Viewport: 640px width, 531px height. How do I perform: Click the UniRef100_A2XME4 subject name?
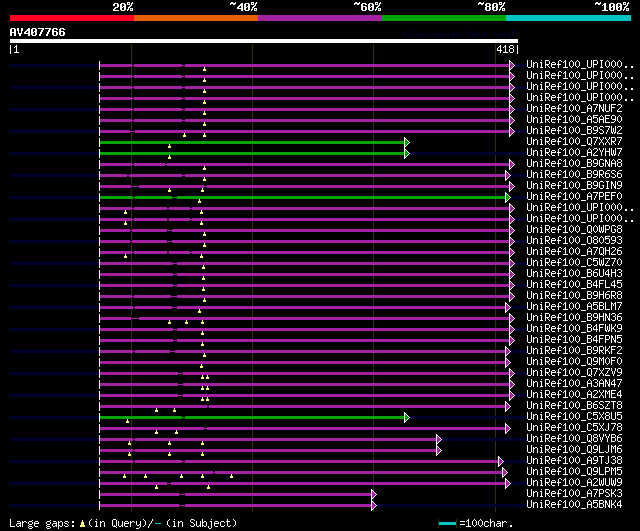[x=574, y=395]
